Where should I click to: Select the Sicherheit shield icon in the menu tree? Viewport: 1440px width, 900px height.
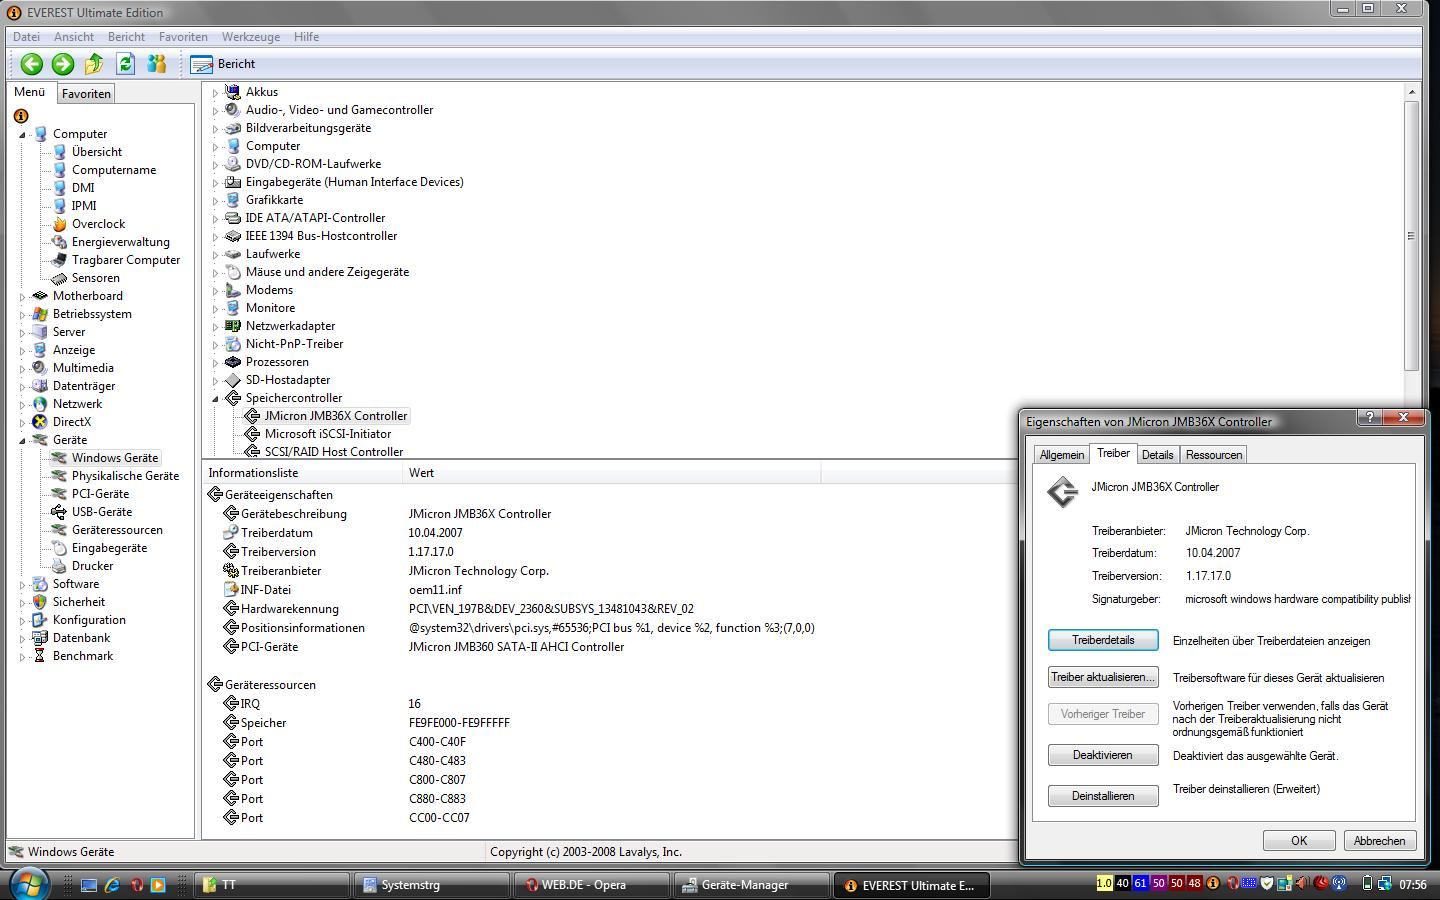click(40, 602)
